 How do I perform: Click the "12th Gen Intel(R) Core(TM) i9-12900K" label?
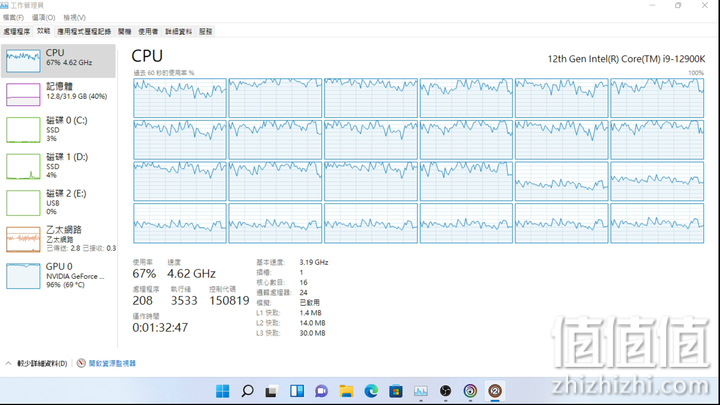click(x=626, y=59)
